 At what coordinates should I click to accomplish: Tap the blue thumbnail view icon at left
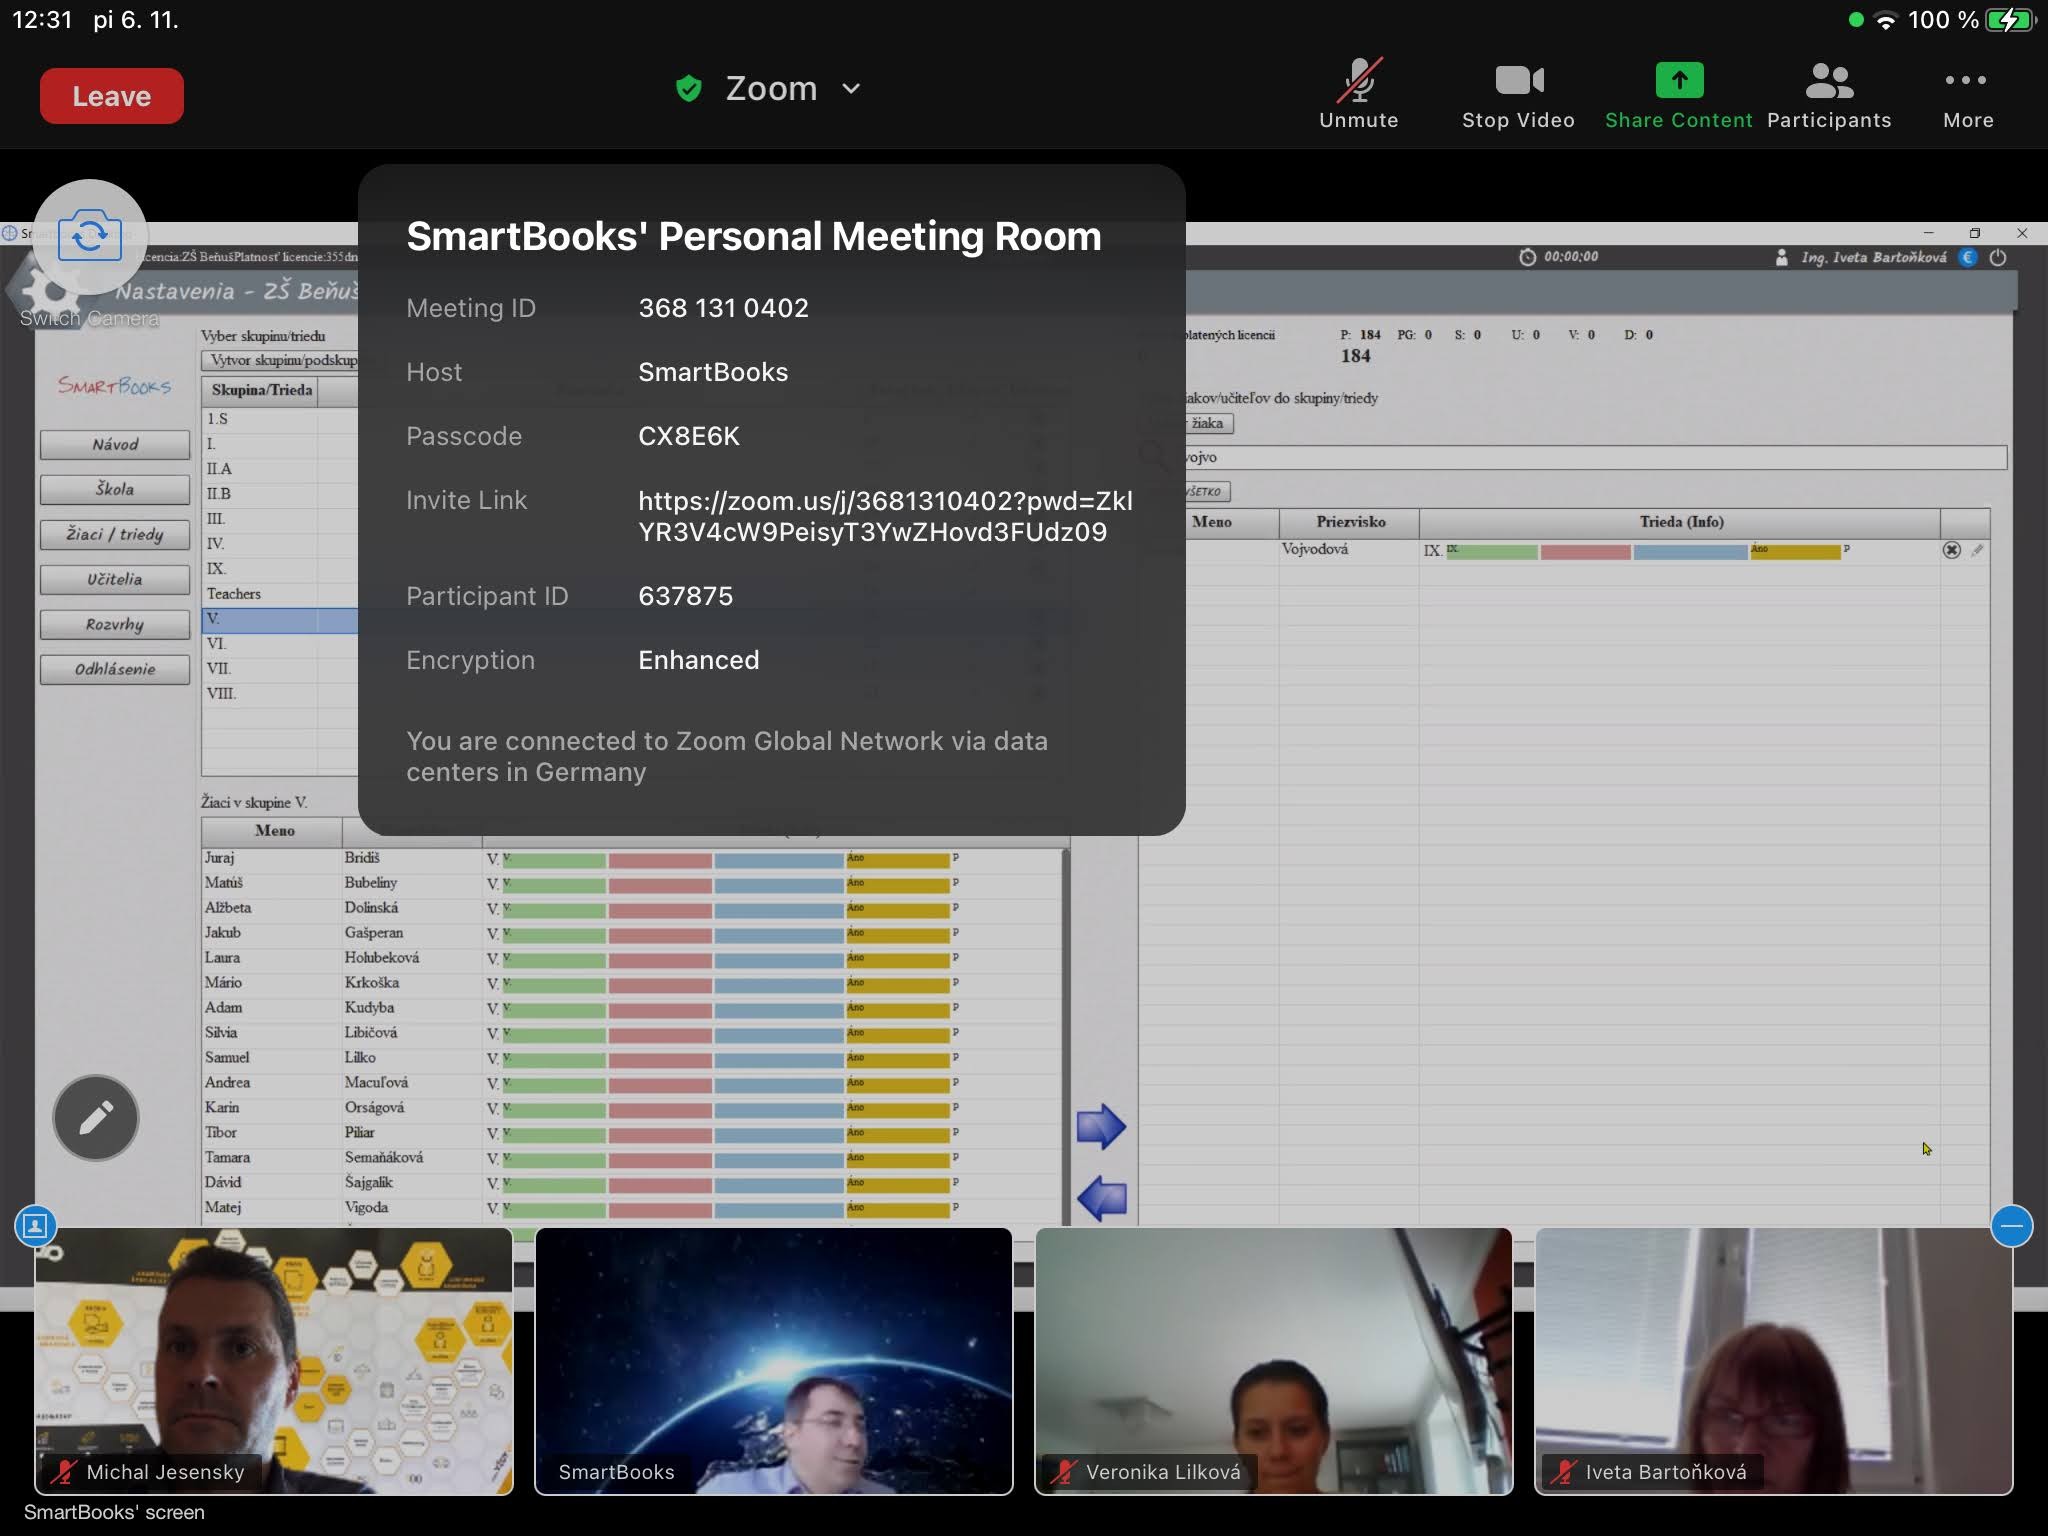[x=35, y=1225]
